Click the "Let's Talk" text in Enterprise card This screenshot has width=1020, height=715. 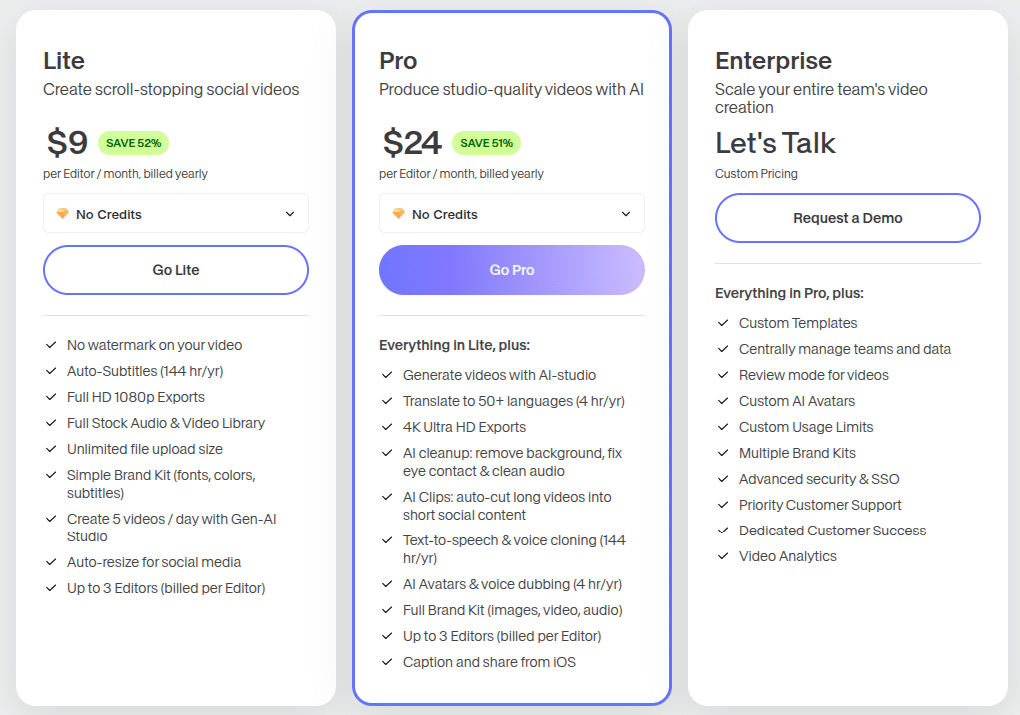click(x=775, y=143)
